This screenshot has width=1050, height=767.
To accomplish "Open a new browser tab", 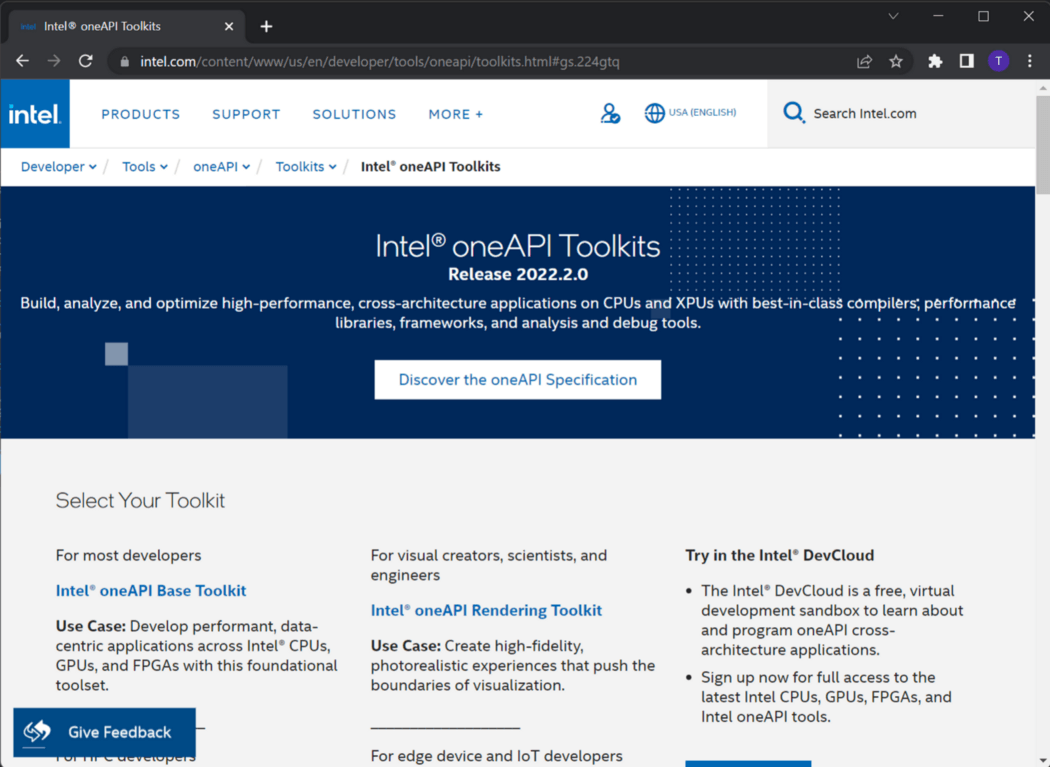I will click(267, 26).
